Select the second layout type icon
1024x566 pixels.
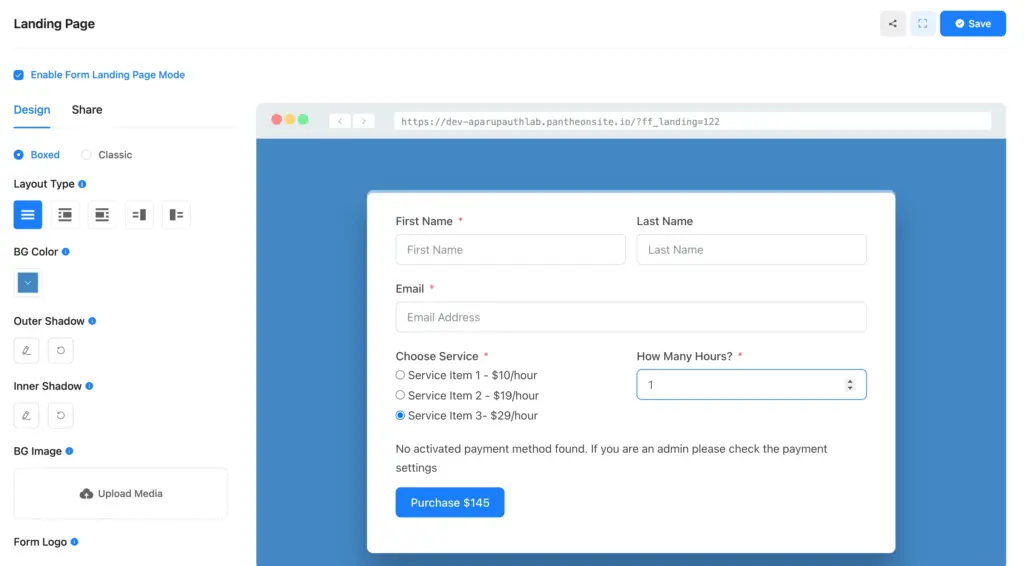65,215
